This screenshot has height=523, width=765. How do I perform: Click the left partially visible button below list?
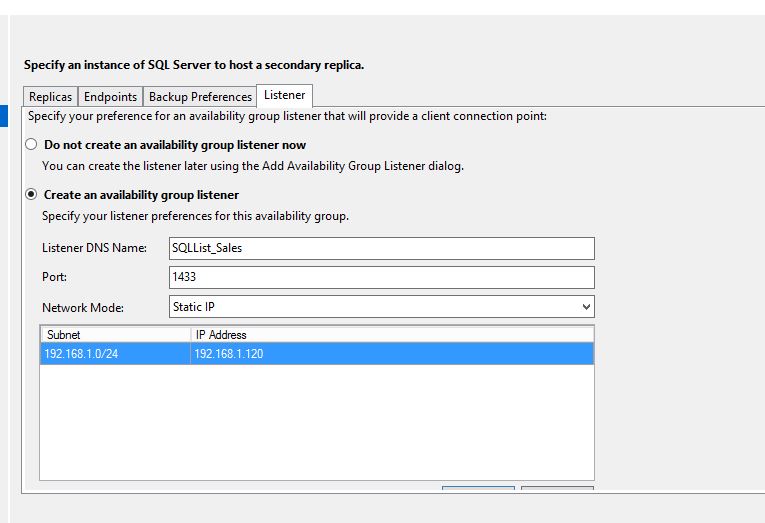[478, 489]
